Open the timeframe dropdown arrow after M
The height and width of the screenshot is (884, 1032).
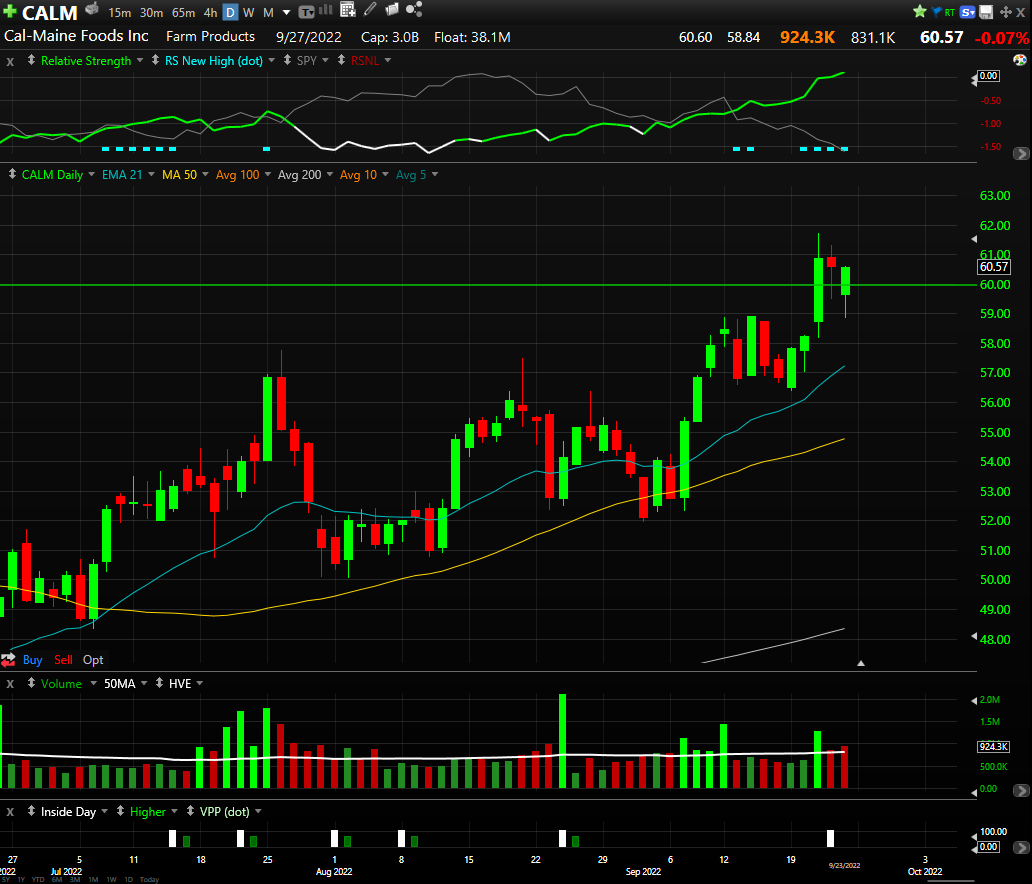tap(286, 13)
